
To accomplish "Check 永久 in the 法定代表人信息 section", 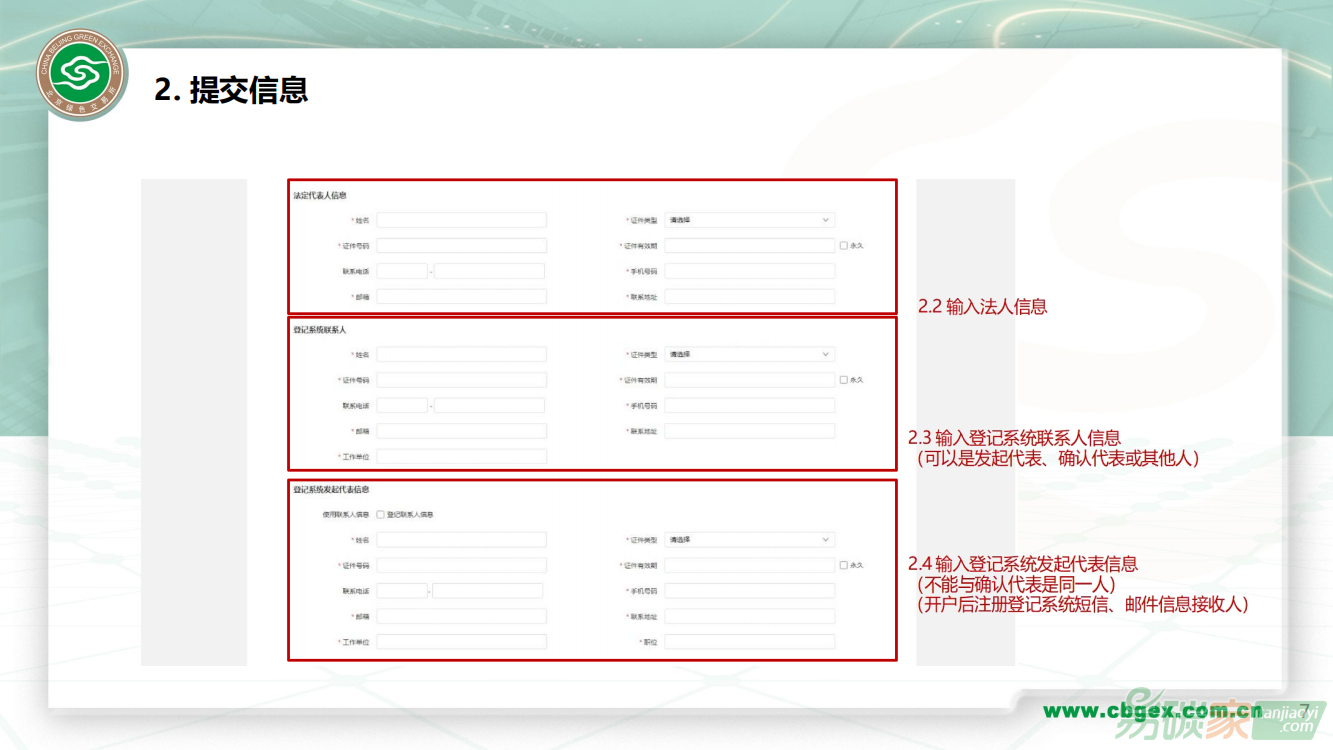I will (844, 245).
